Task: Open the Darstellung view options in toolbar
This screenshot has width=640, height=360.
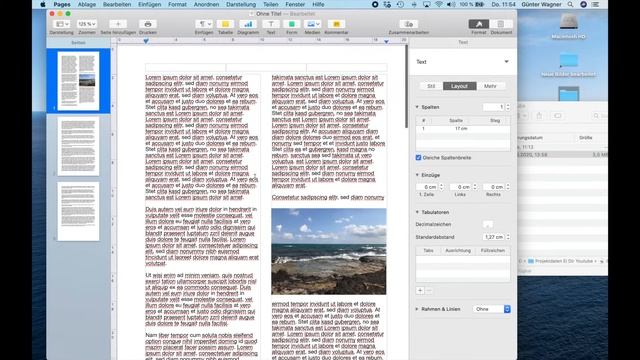Action: pos(62,24)
